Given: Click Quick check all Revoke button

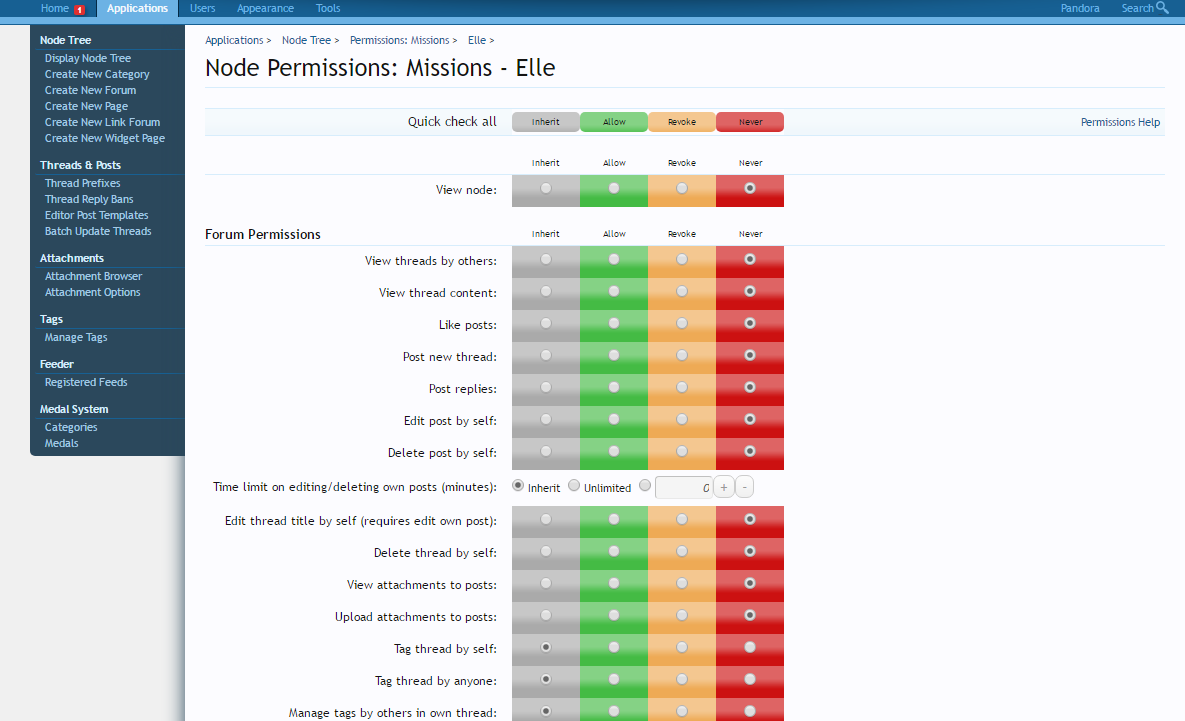Looking at the screenshot, I should [681, 122].
